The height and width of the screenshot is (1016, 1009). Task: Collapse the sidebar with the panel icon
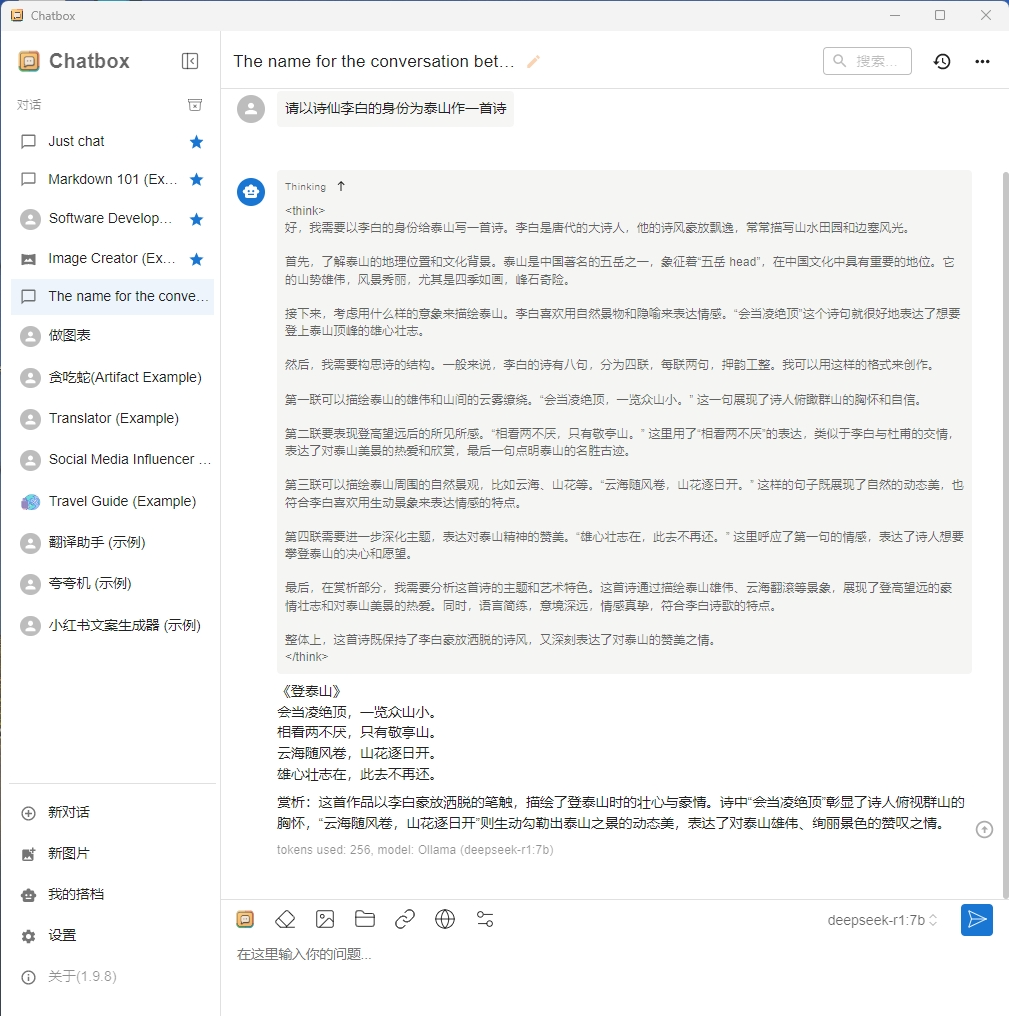190,61
